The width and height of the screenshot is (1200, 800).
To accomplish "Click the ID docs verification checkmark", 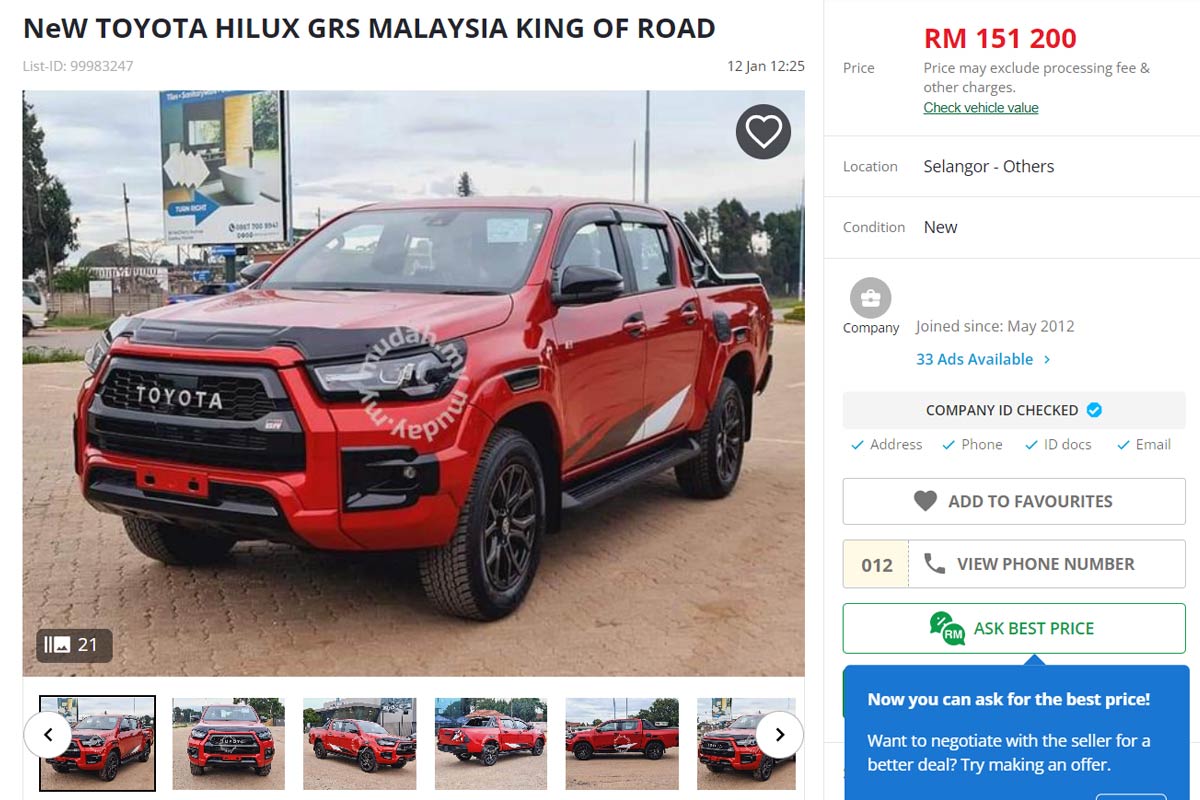I will pyautogui.click(x=1031, y=445).
